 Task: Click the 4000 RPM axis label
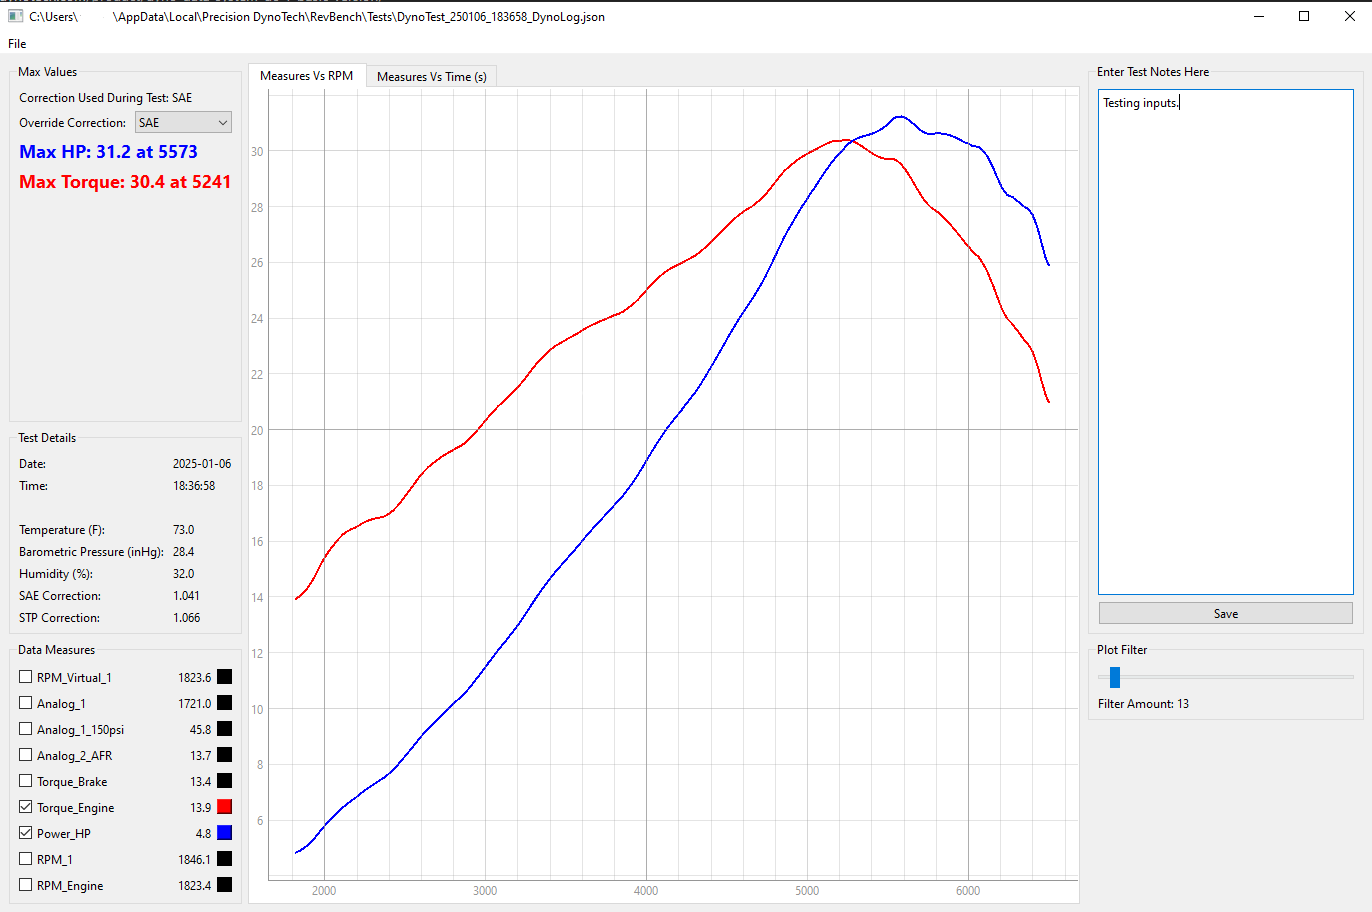(x=646, y=891)
